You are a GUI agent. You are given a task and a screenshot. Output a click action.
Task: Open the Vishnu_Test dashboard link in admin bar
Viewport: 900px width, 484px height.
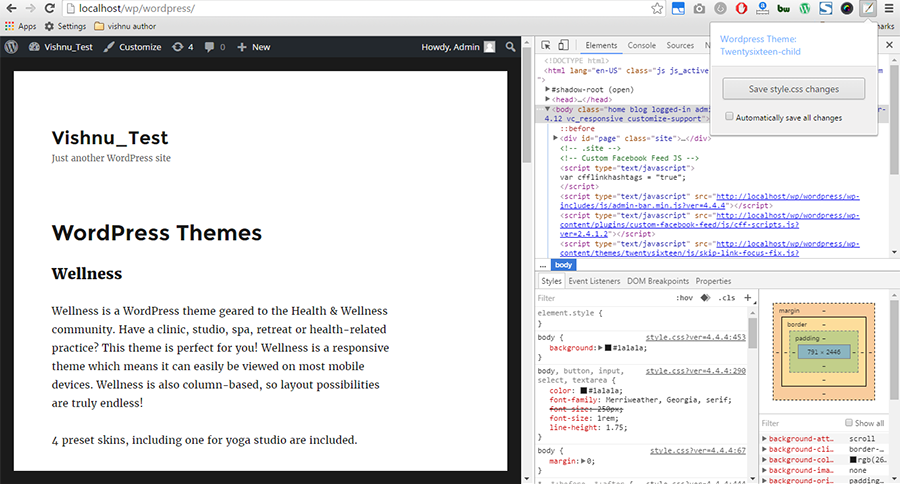click(61, 47)
